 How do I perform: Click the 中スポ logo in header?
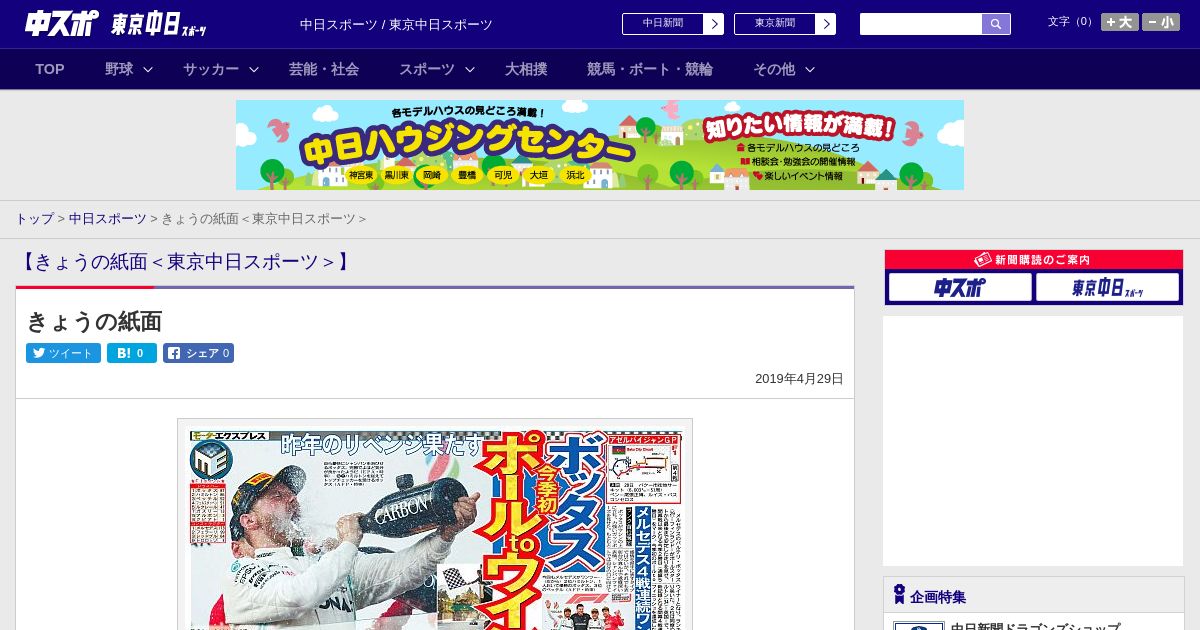(61, 23)
